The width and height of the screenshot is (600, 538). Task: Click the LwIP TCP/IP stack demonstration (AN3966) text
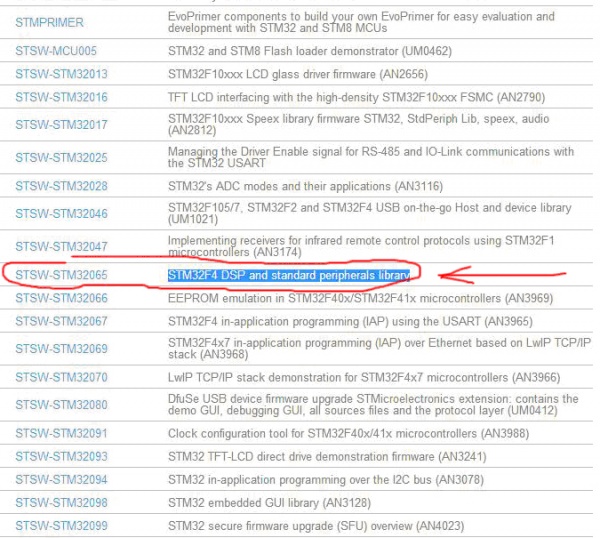364,377
